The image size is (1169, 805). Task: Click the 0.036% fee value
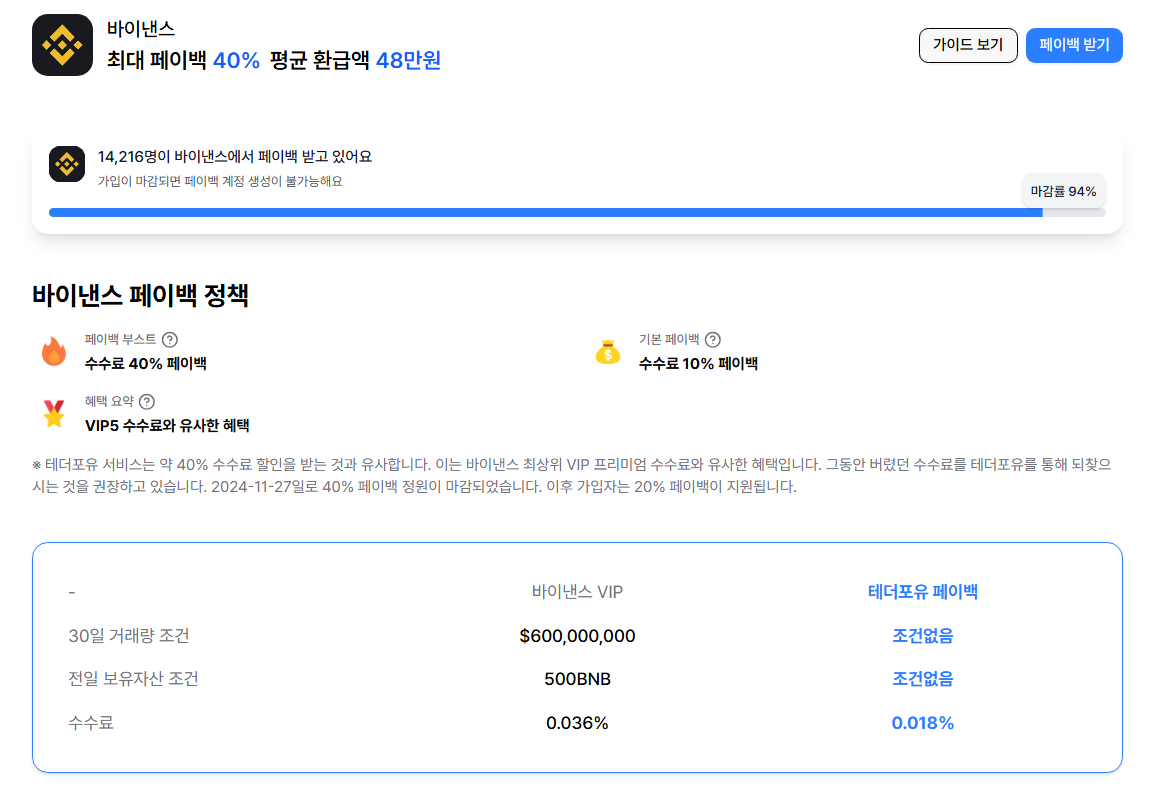click(577, 723)
